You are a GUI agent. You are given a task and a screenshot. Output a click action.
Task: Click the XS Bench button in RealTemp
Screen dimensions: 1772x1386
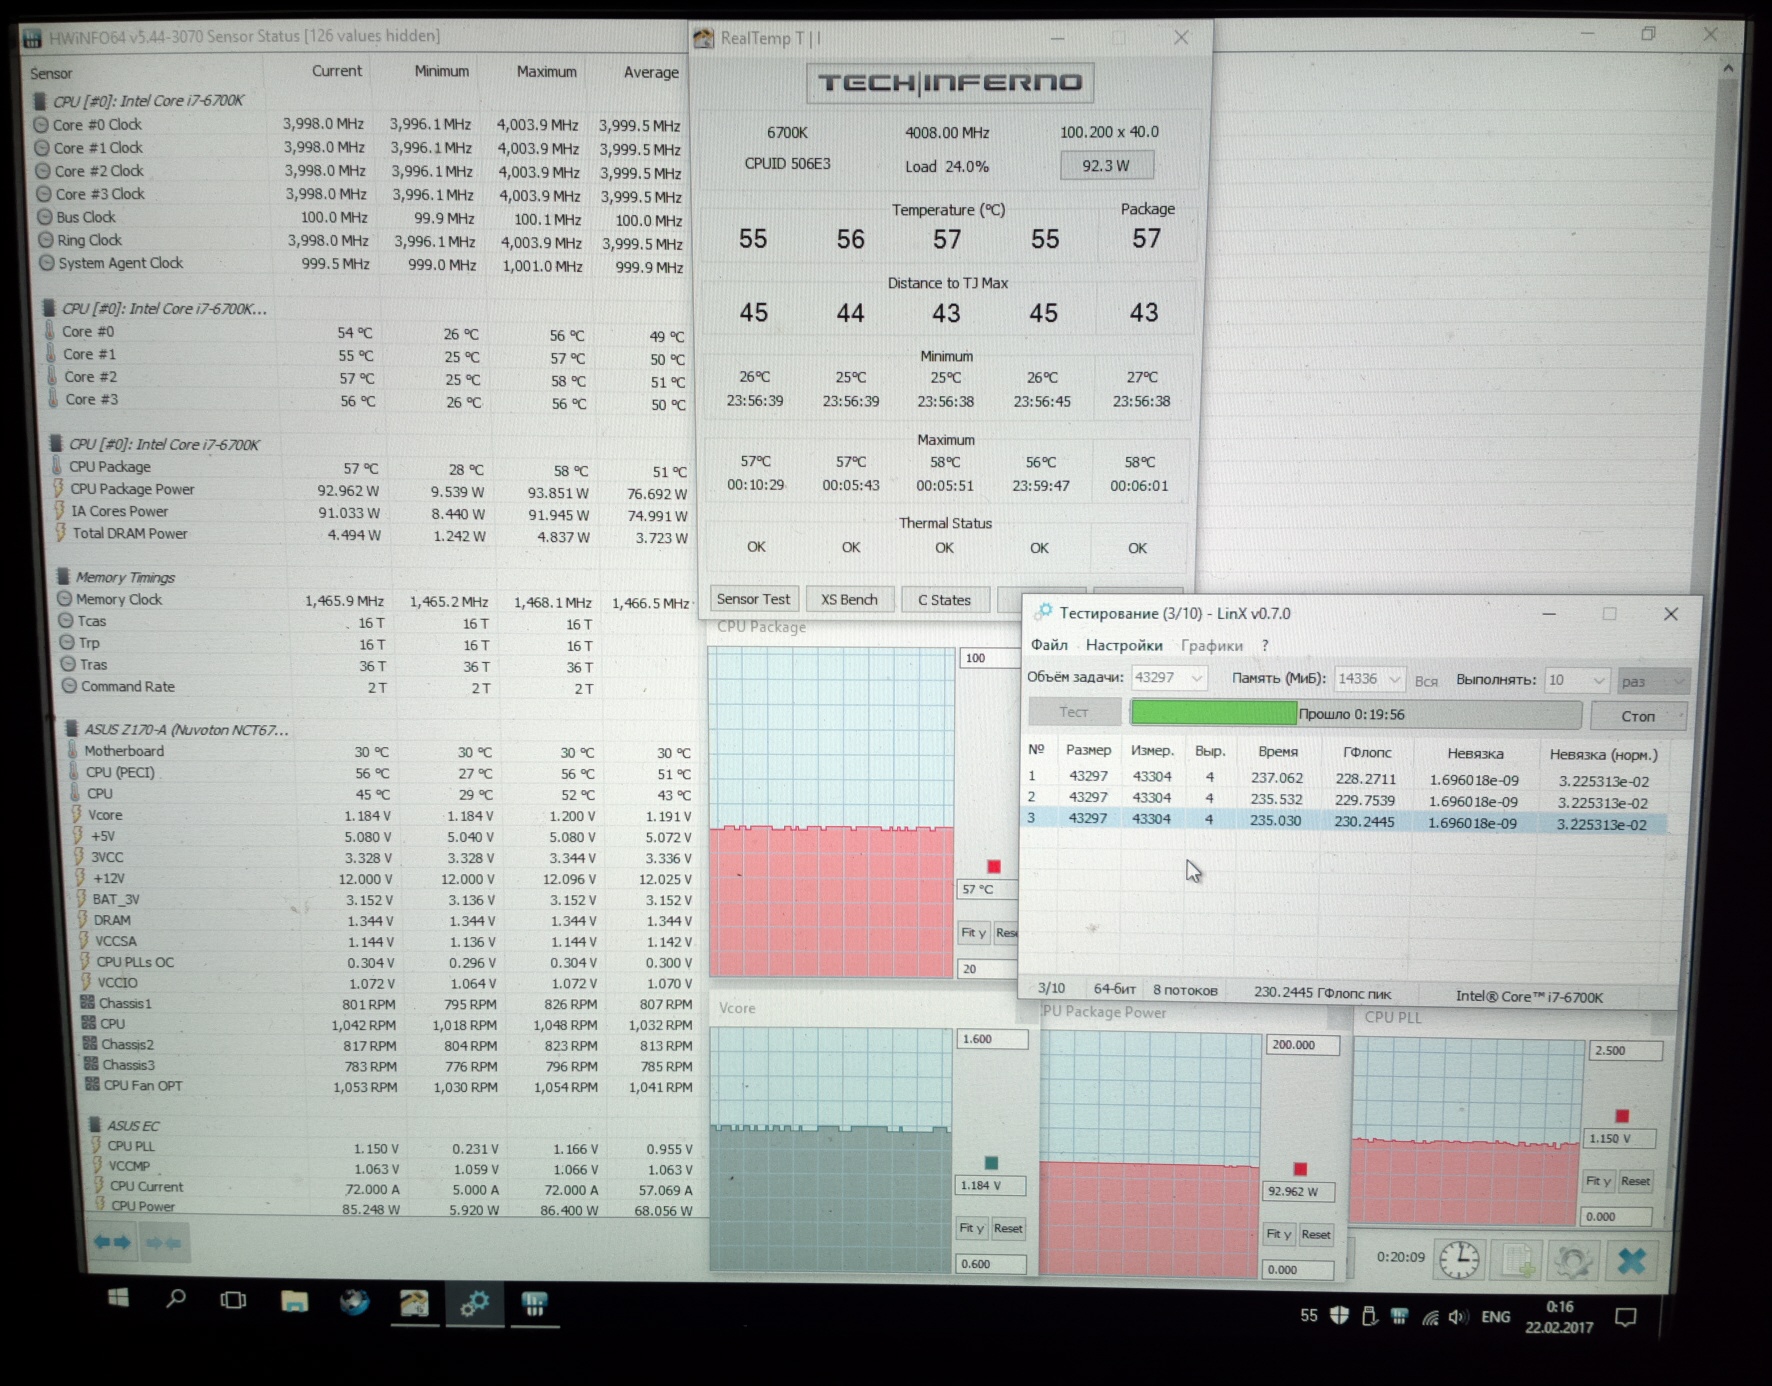849,599
